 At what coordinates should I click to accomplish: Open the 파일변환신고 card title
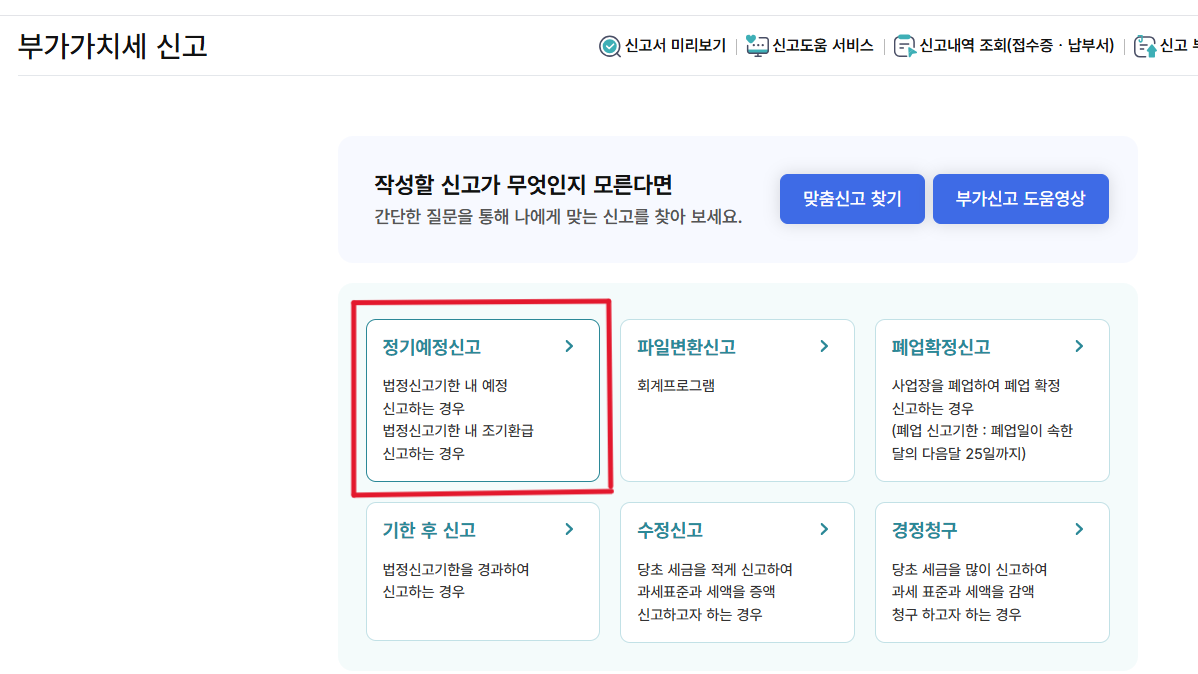pyautogui.click(x=686, y=347)
